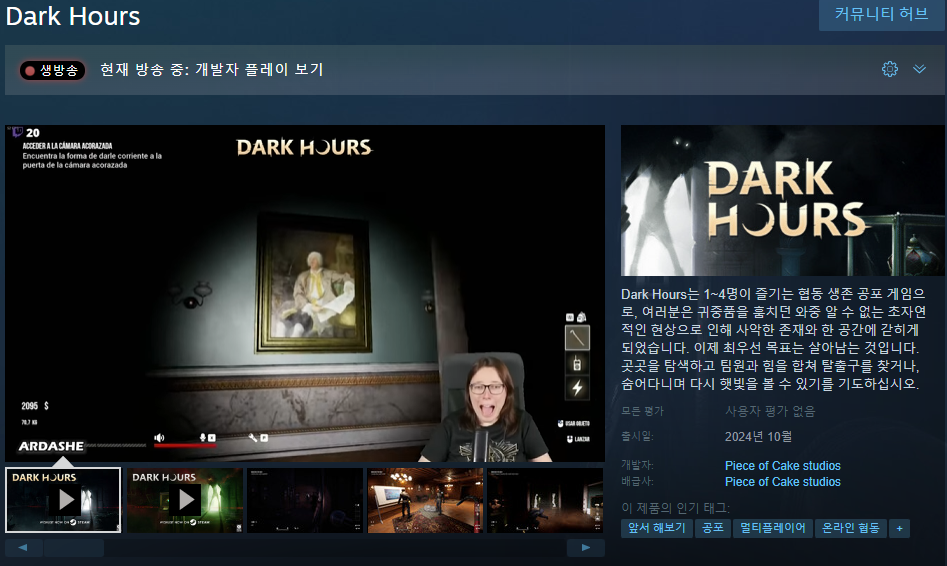Select the dark hallway screenshot thumbnail
Viewport: 947px width, 566px height.
tap(304, 500)
